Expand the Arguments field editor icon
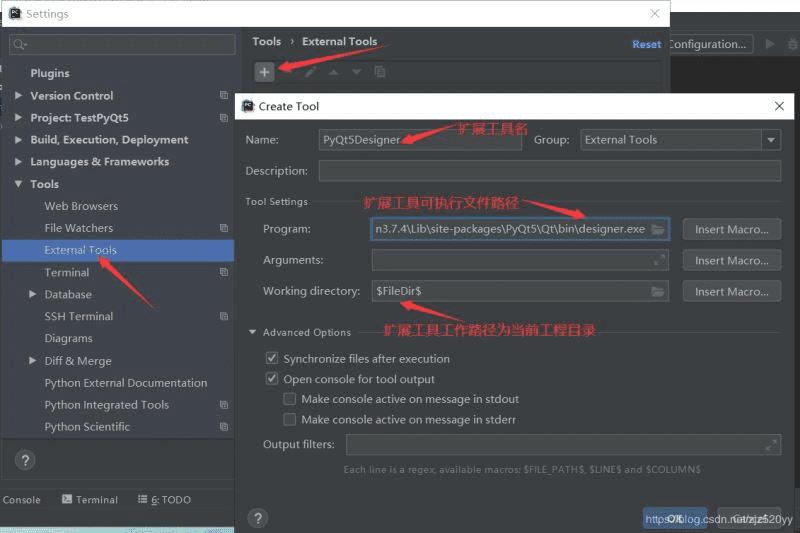 [x=659, y=260]
